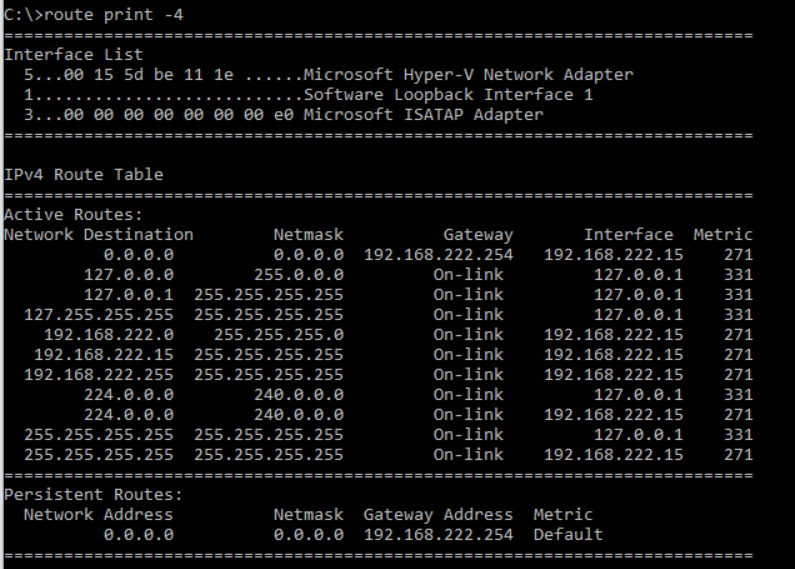This screenshot has width=795, height=569.
Task: Click the 'Default' metric in persistent routes
Action: (x=568, y=535)
